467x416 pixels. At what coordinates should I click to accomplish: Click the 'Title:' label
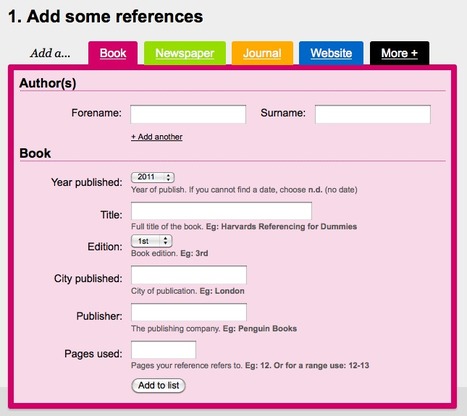[111, 215]
